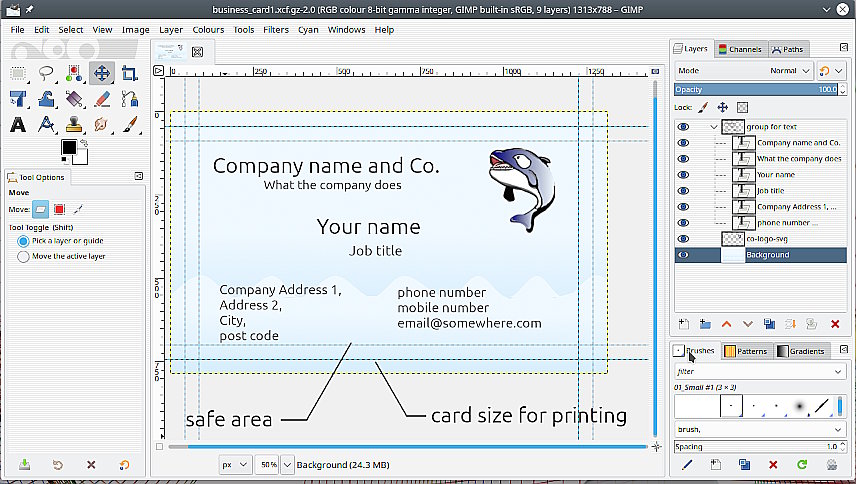Select the Paintbrush tool
This screenshot has height=484, width=856.
(130, 124)
